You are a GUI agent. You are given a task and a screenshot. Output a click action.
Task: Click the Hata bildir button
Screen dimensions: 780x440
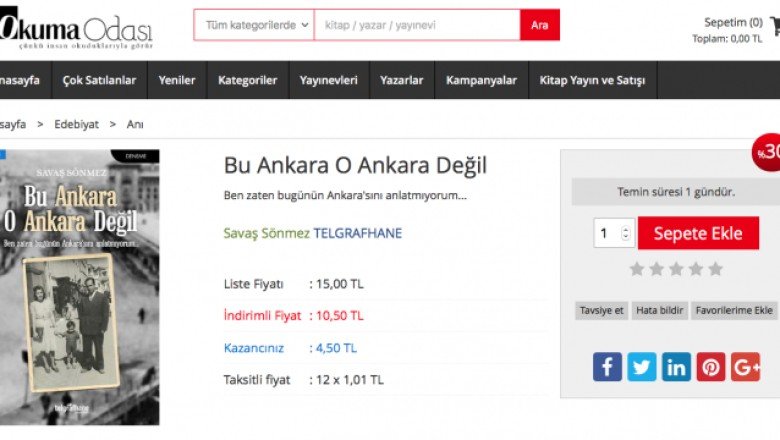point(660,310)
